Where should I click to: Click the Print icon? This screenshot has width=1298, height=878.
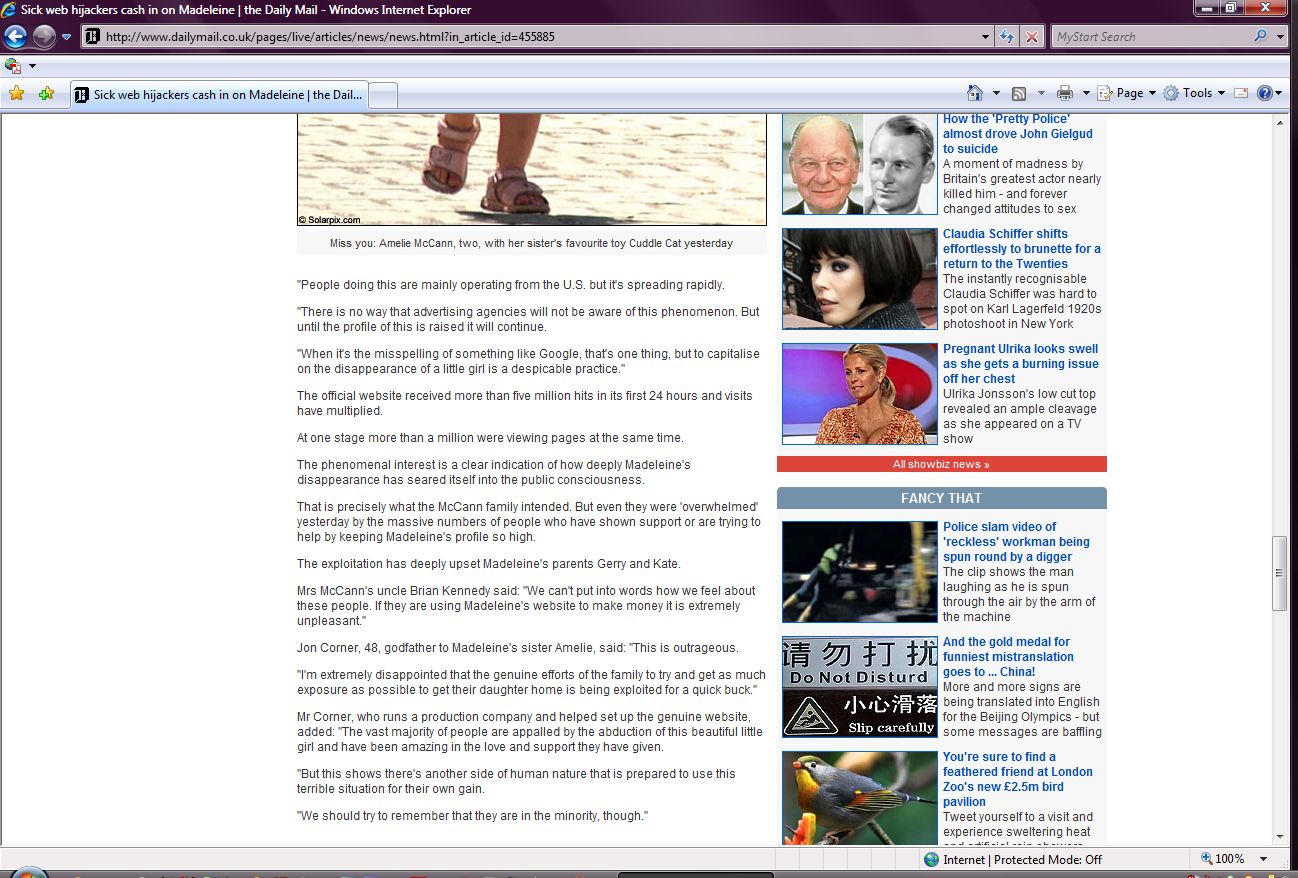coord(1064,93)
